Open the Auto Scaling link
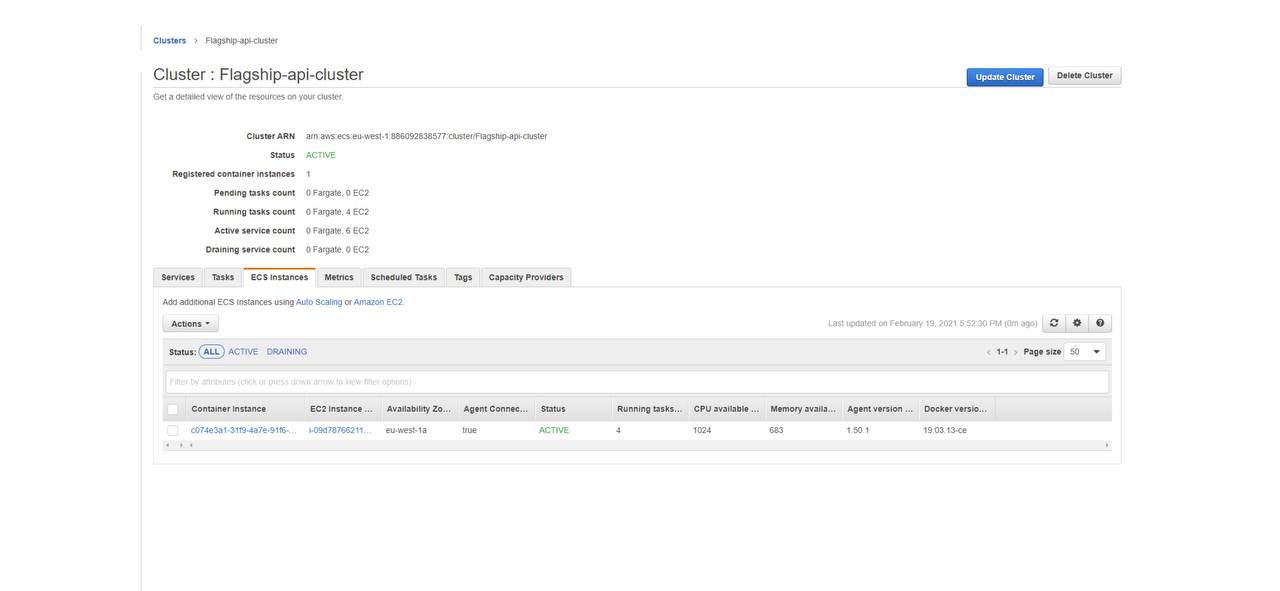1280x591 pixels. [319, 302]
